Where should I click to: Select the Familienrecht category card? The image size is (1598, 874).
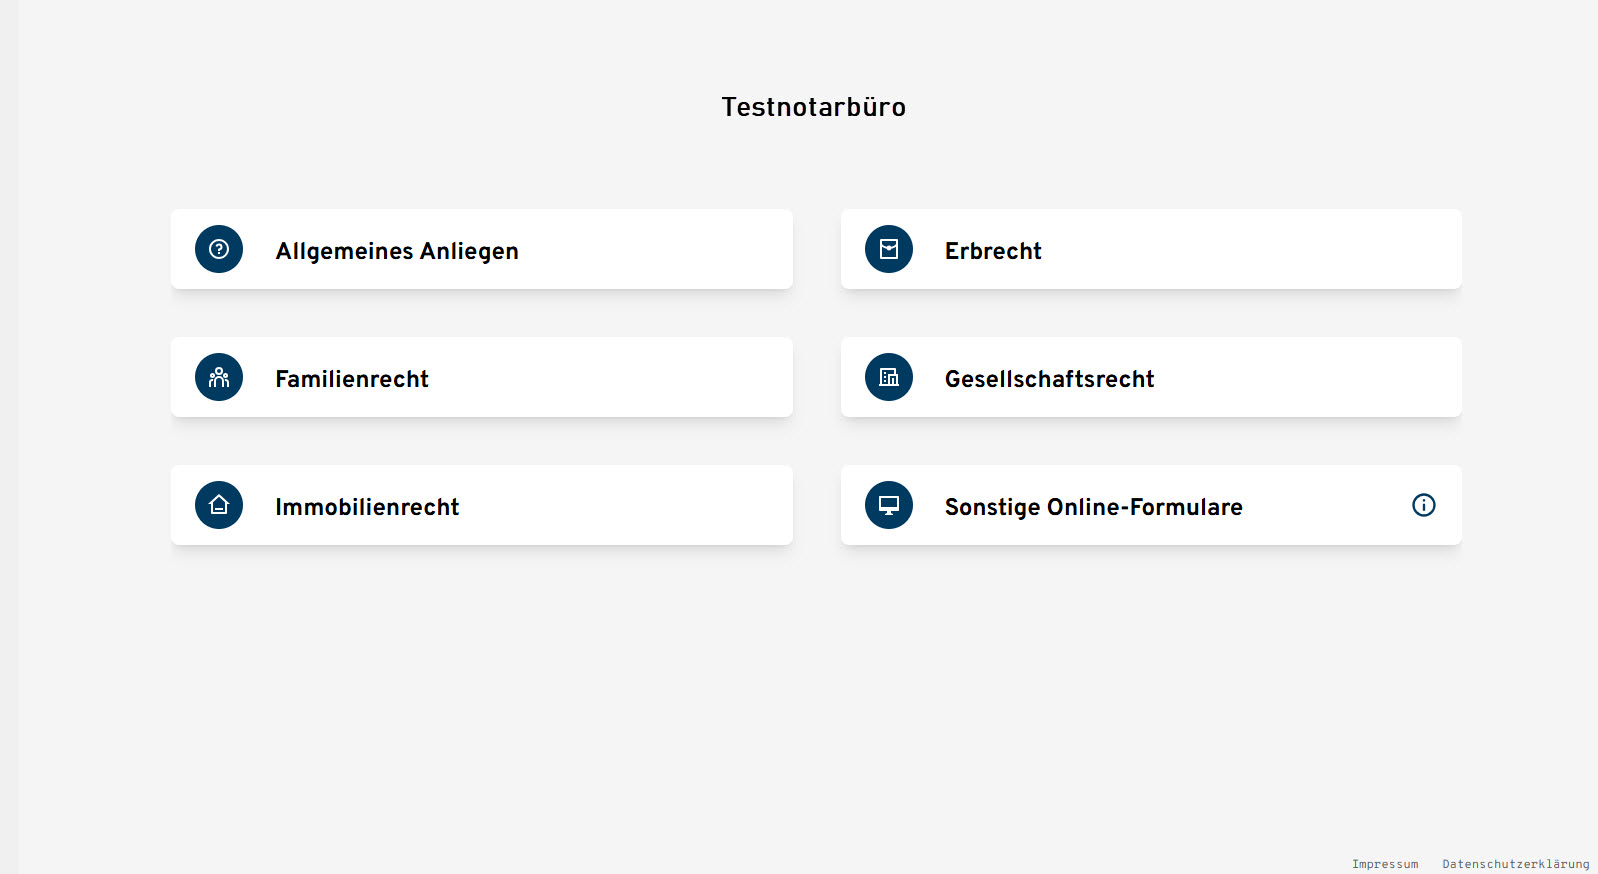click(482, 377)
